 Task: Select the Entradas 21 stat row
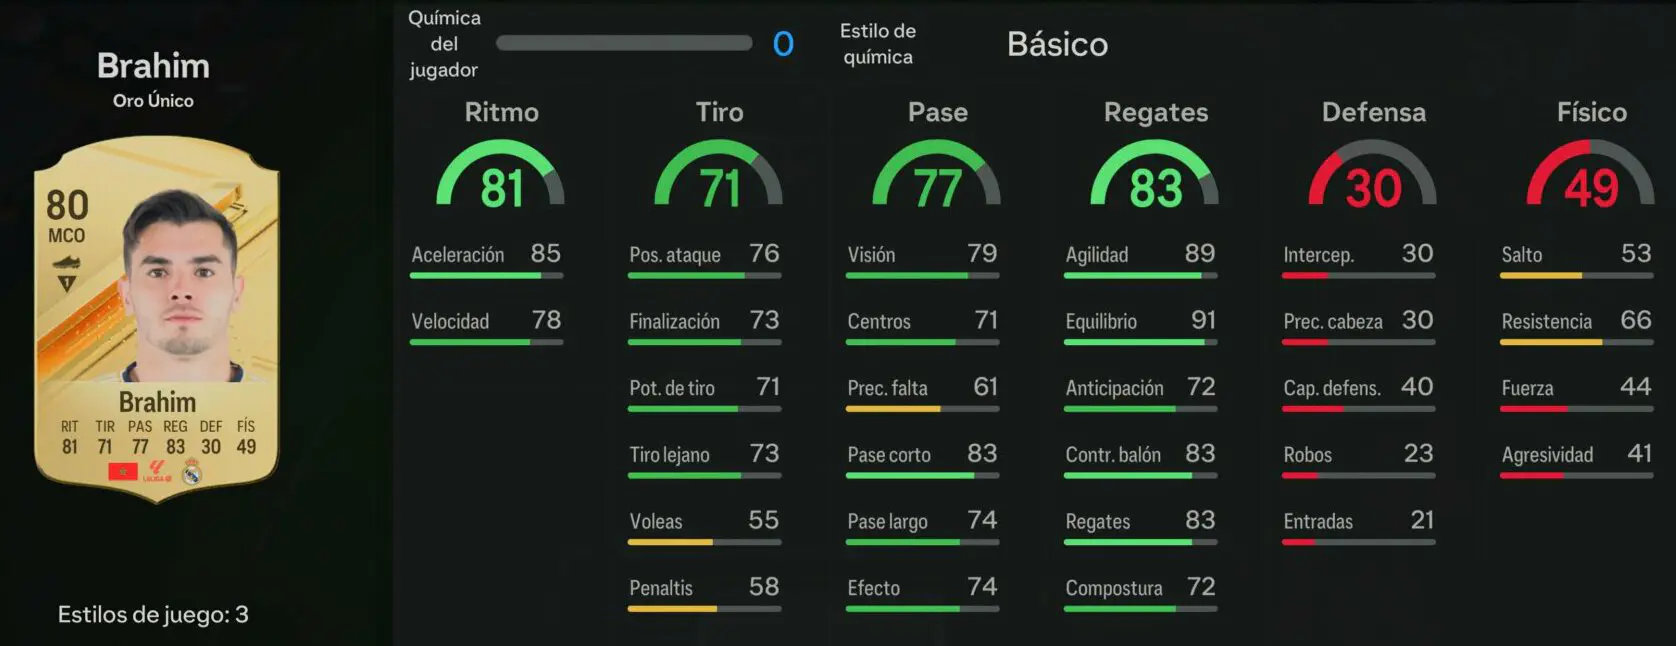pos(1359,527)
